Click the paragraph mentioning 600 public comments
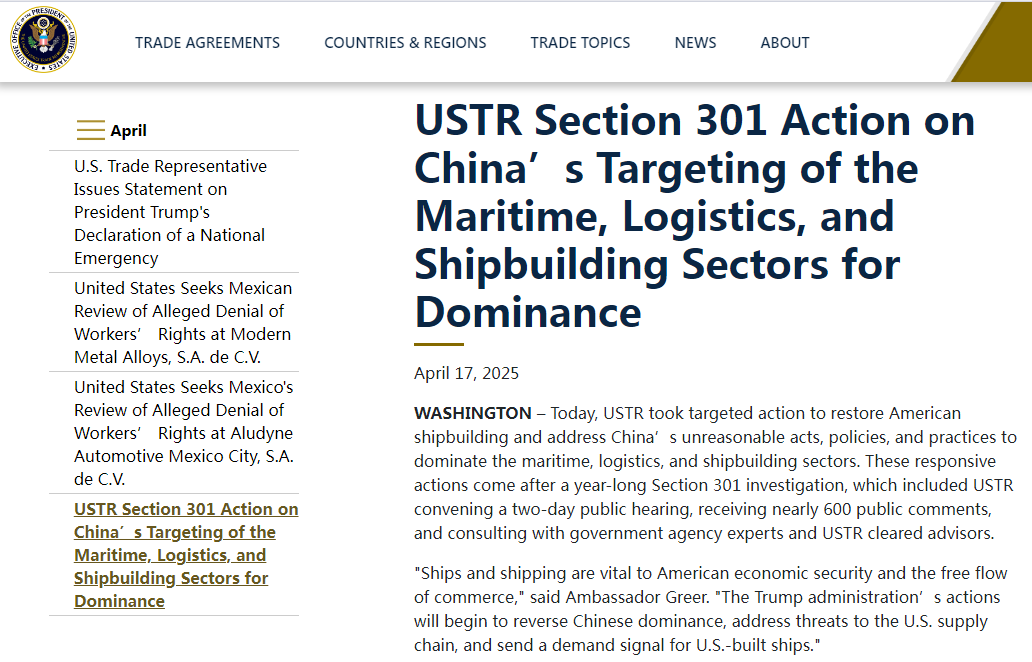The height and width of the screenshot is (662, 1032). (x=714, y=473)
